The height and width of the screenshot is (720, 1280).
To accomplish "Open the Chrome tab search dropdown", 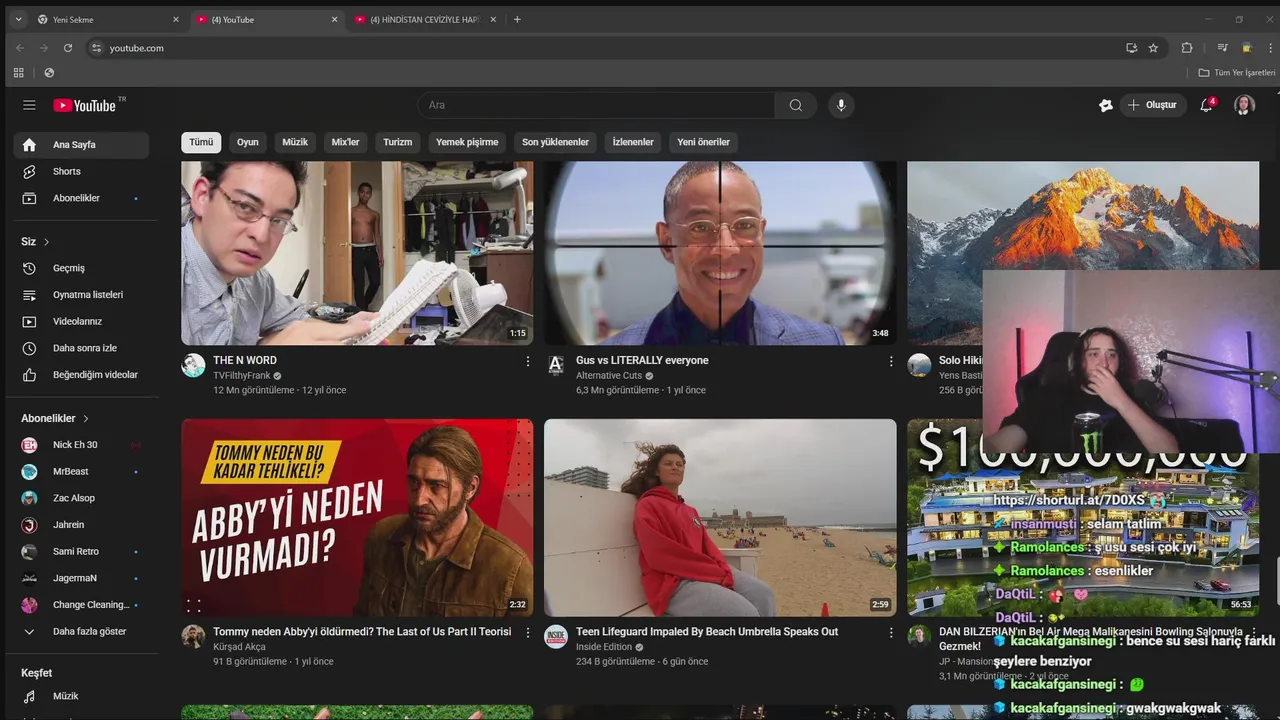I will point(18,19).
